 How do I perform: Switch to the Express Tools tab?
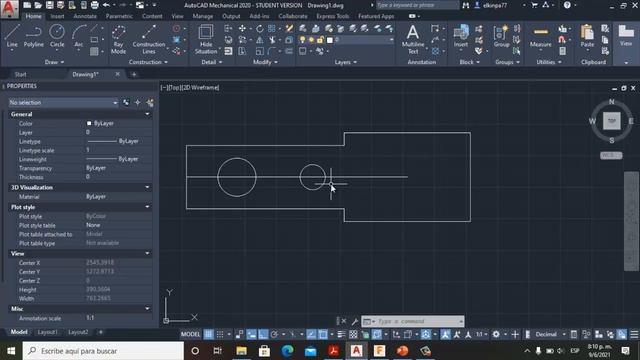(x=333, y=16)
